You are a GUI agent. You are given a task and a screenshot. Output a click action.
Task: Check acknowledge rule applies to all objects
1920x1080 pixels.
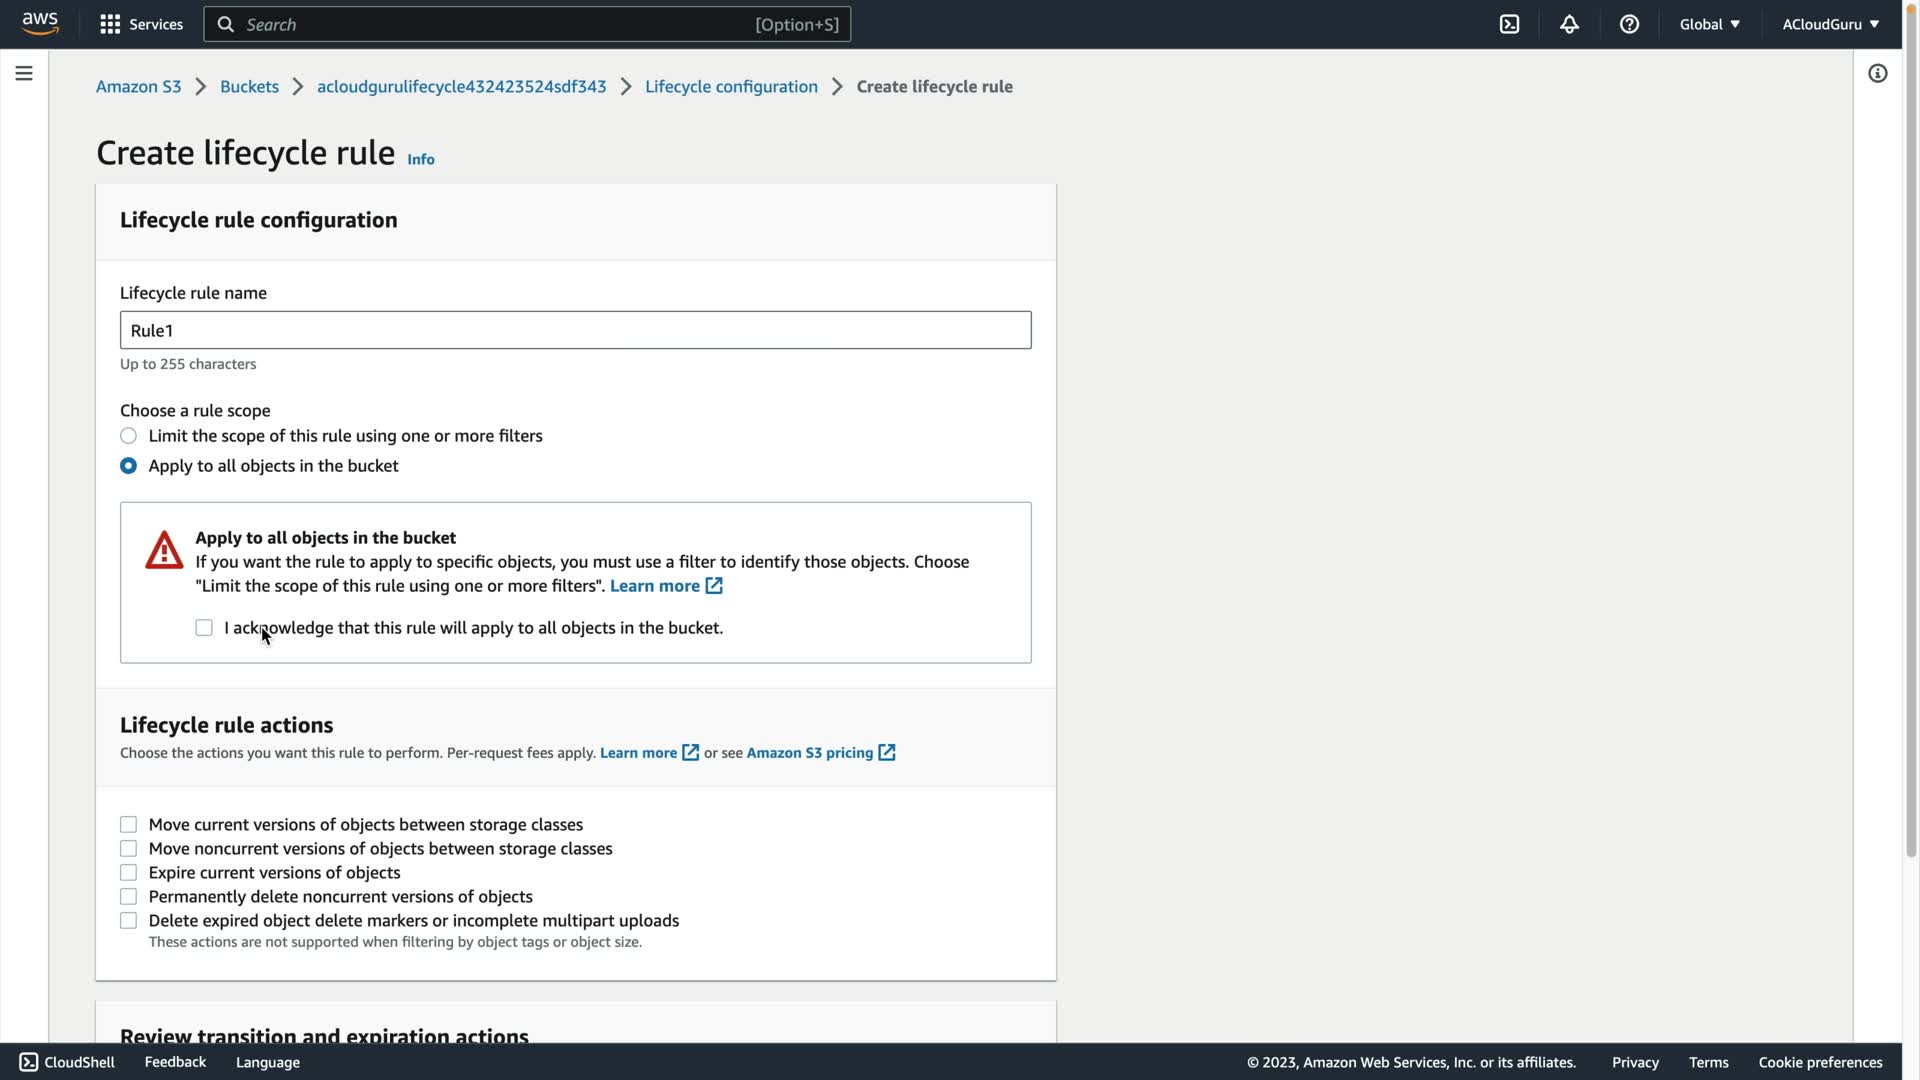click(204, 628)
